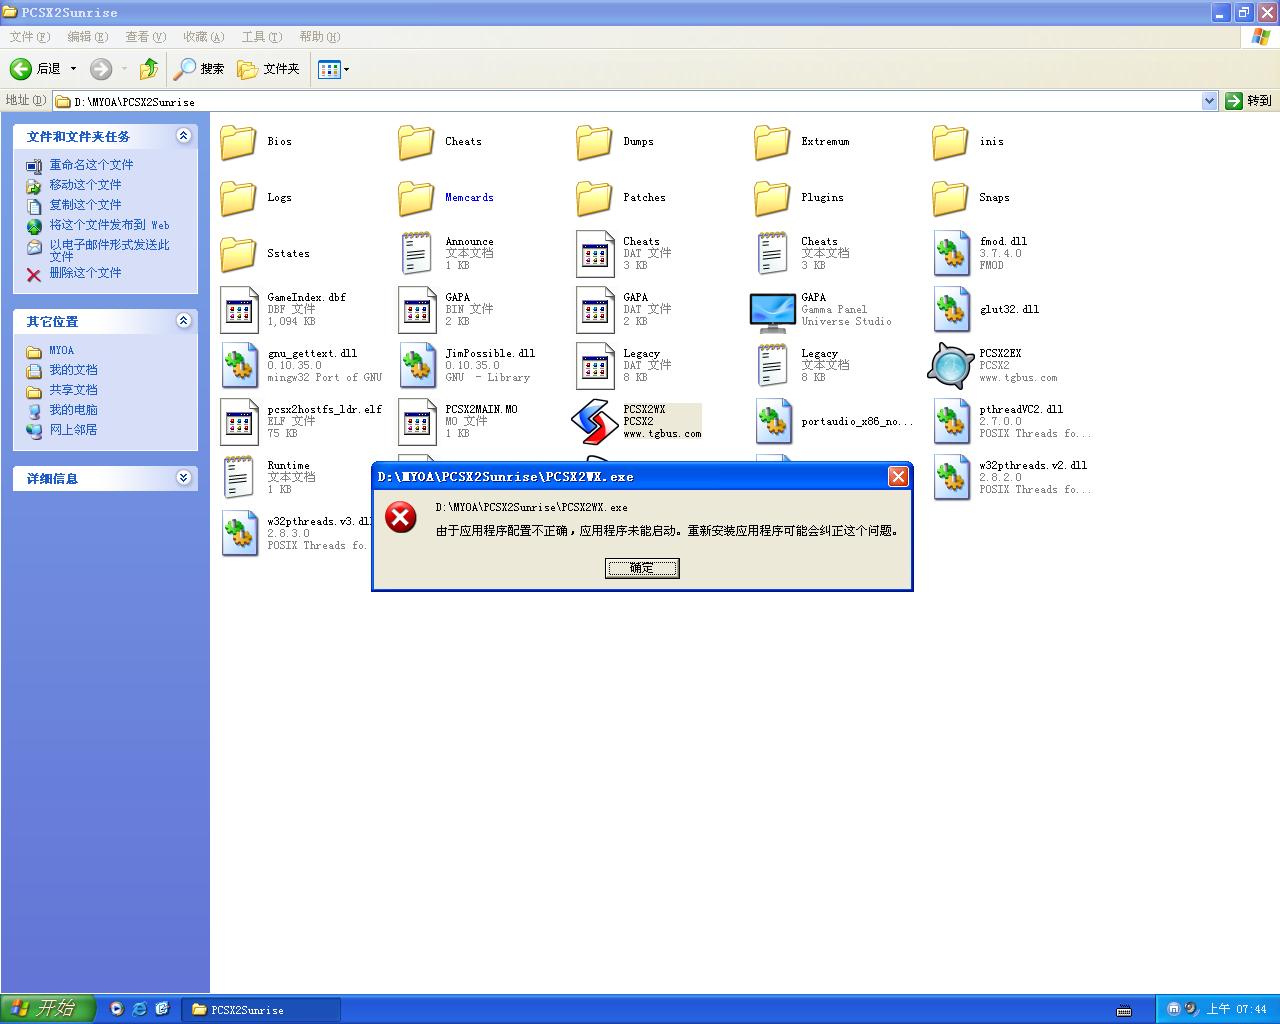Select the PCSX2MAIN.MO file icon
Viewport: 1280px width, 1024px height.
tap(417, 422)
